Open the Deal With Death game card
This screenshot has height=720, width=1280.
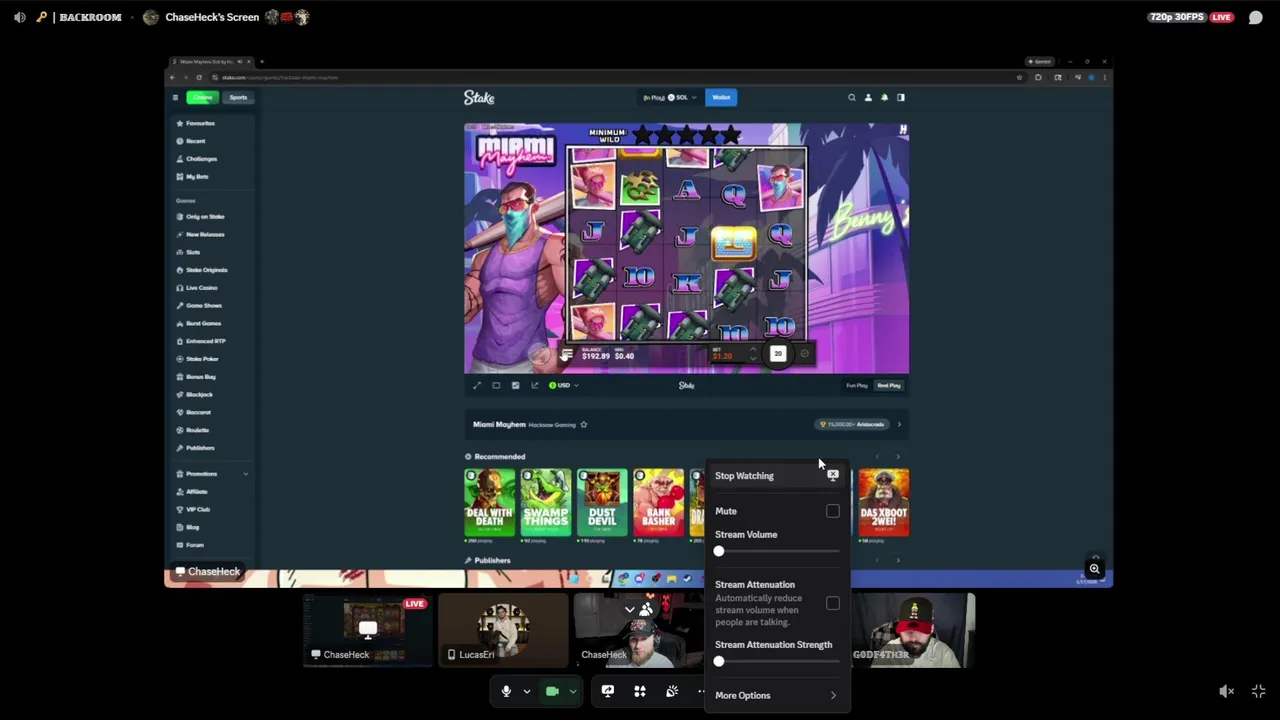(489, 502)
